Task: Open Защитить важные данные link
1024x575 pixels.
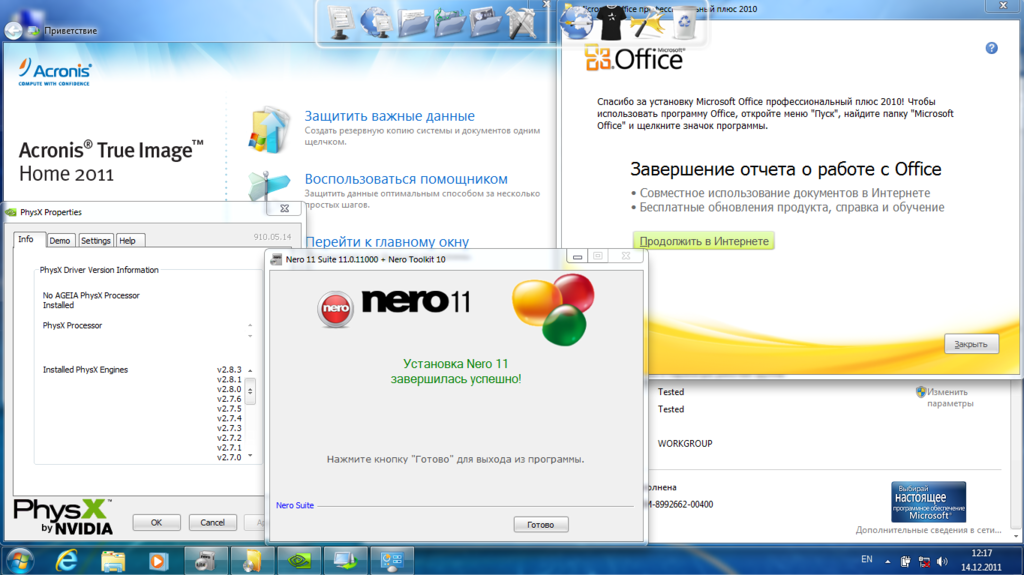Action: (390, 116)
